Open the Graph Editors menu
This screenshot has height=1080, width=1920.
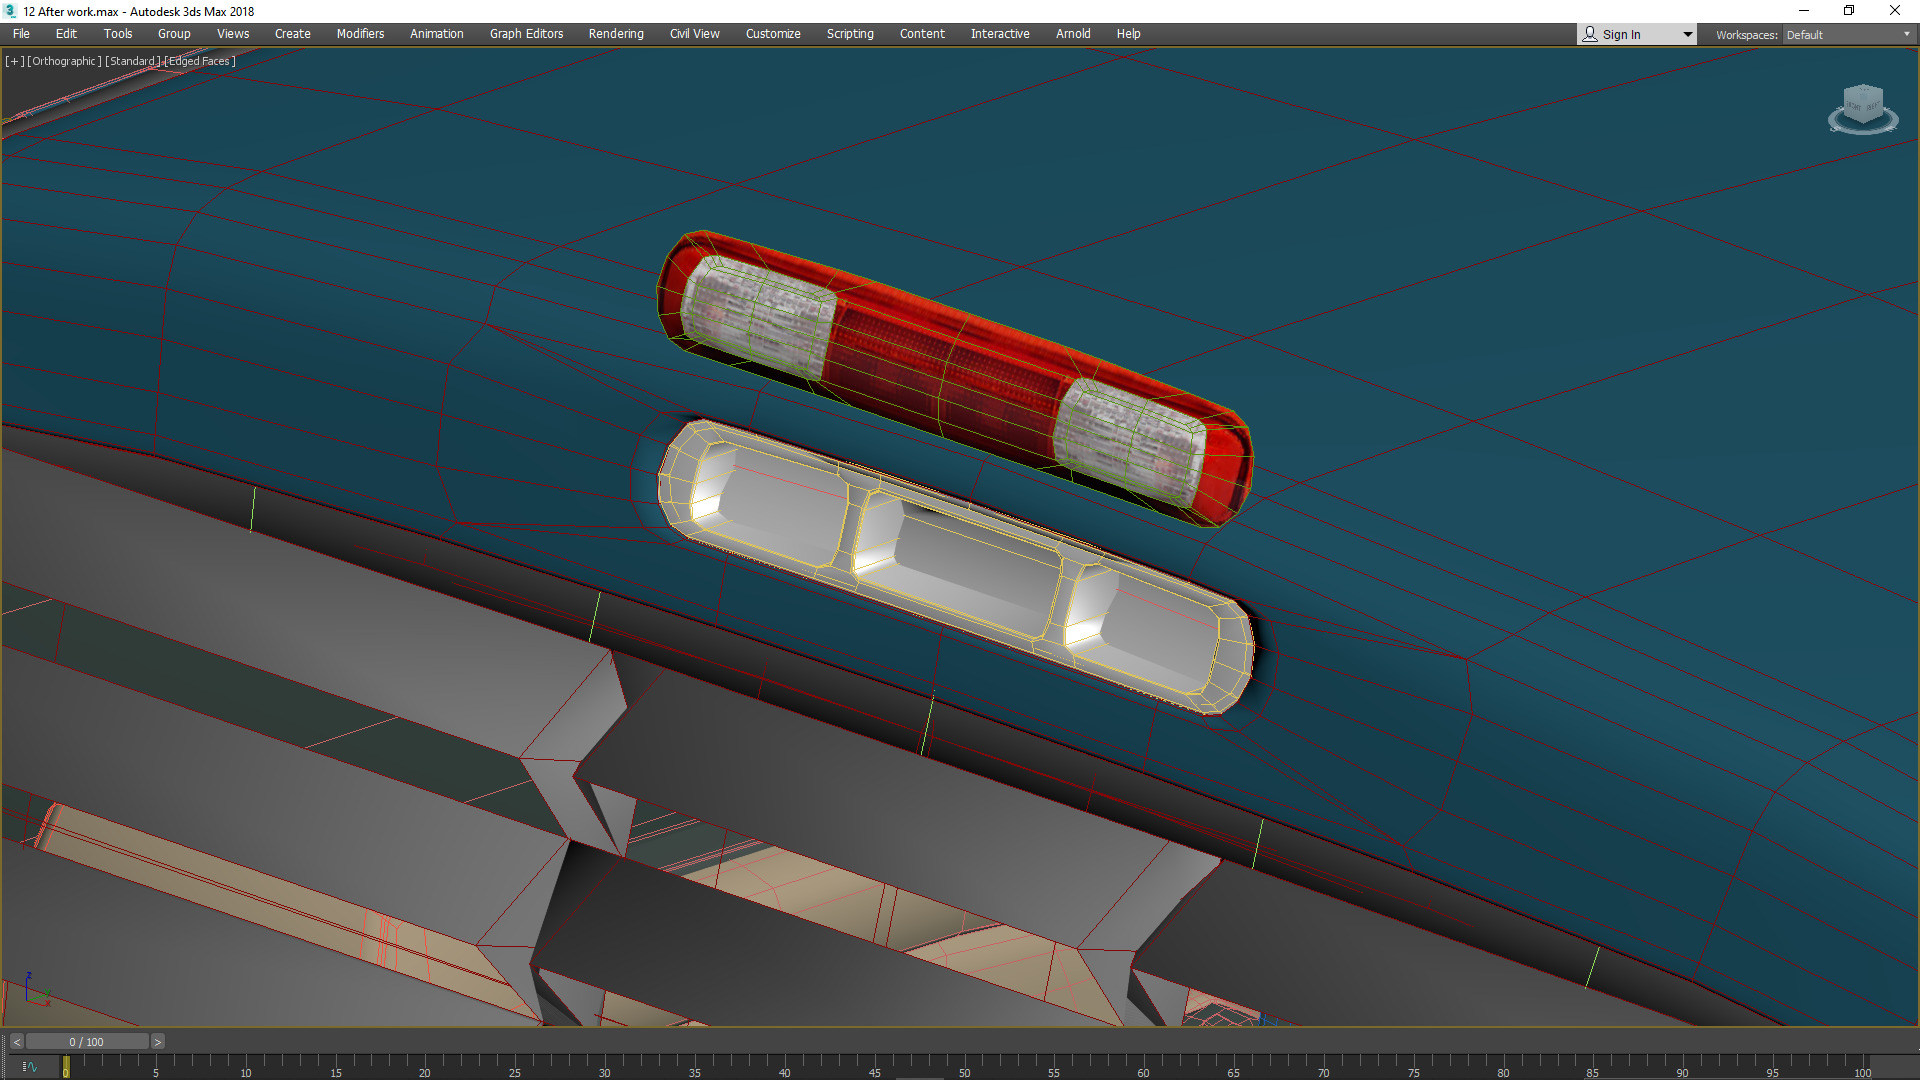pyautogui.click(x=526, y=34)
